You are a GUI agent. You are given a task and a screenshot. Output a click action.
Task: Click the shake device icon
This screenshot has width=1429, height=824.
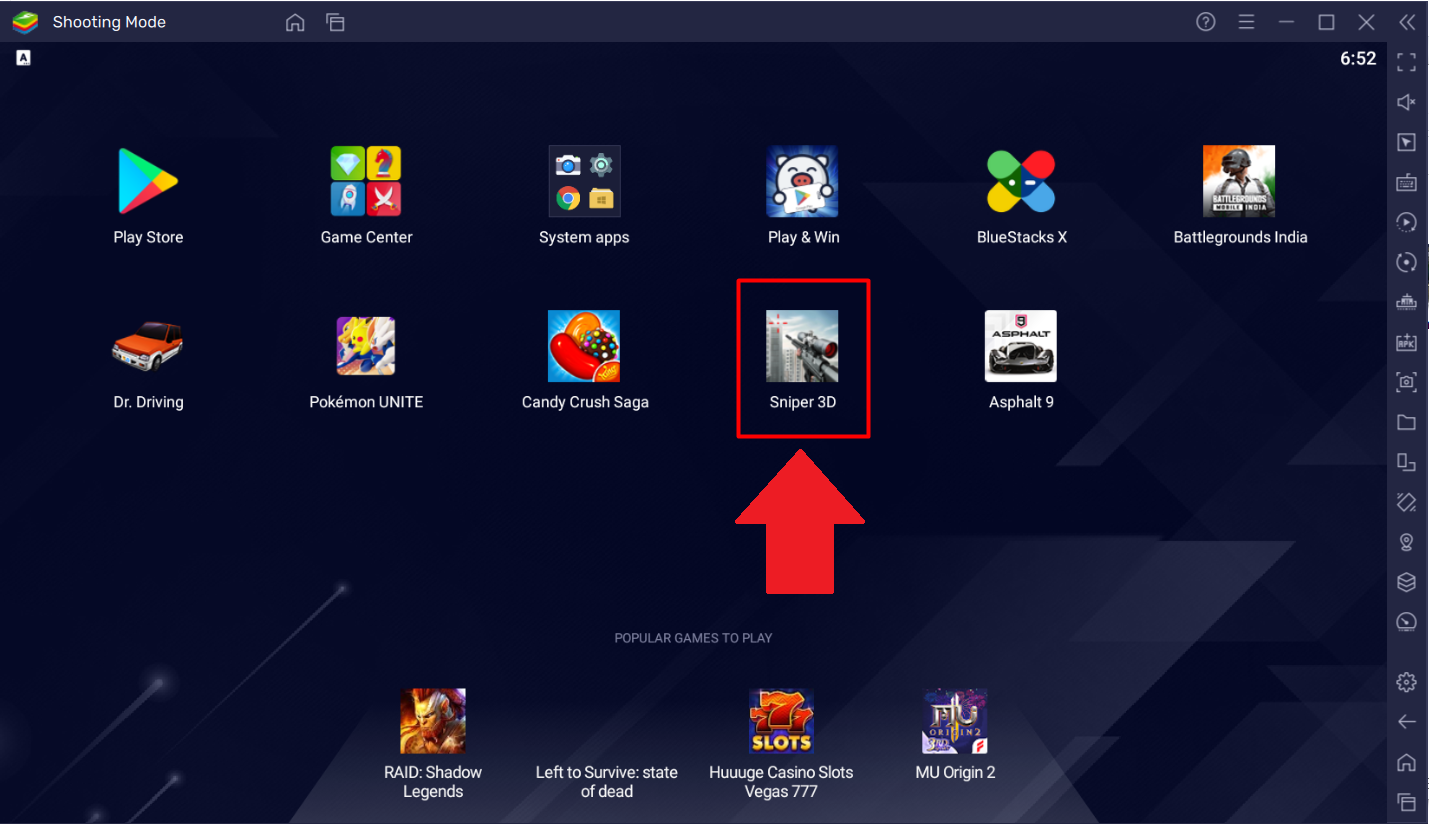click(1406, 502)
